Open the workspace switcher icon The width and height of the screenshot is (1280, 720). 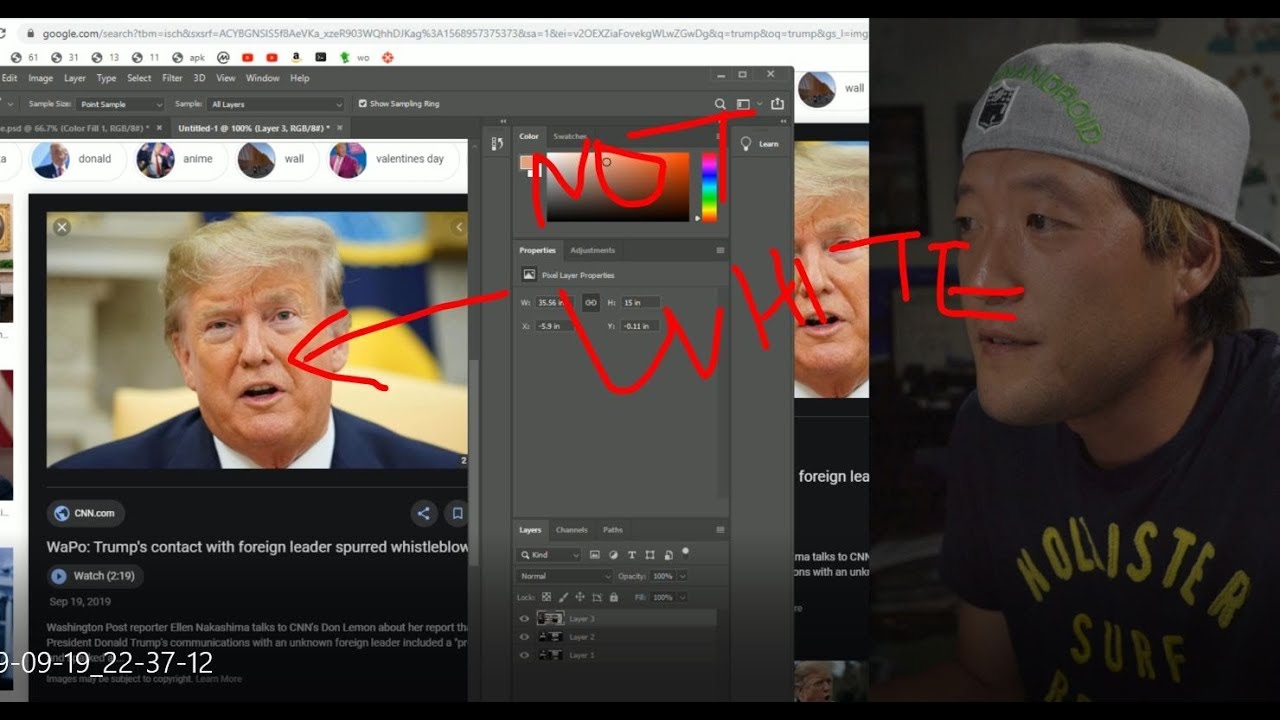click(743, 104)
